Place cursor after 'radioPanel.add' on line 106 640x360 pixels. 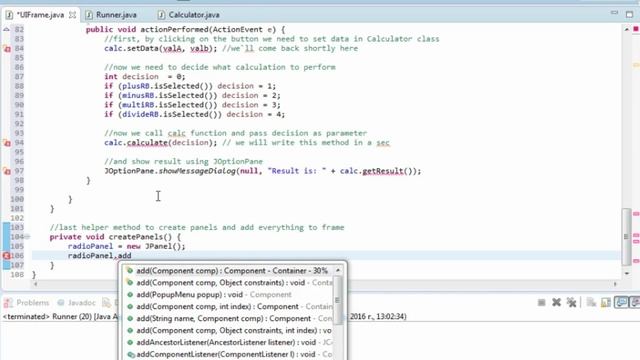(132, 256)
